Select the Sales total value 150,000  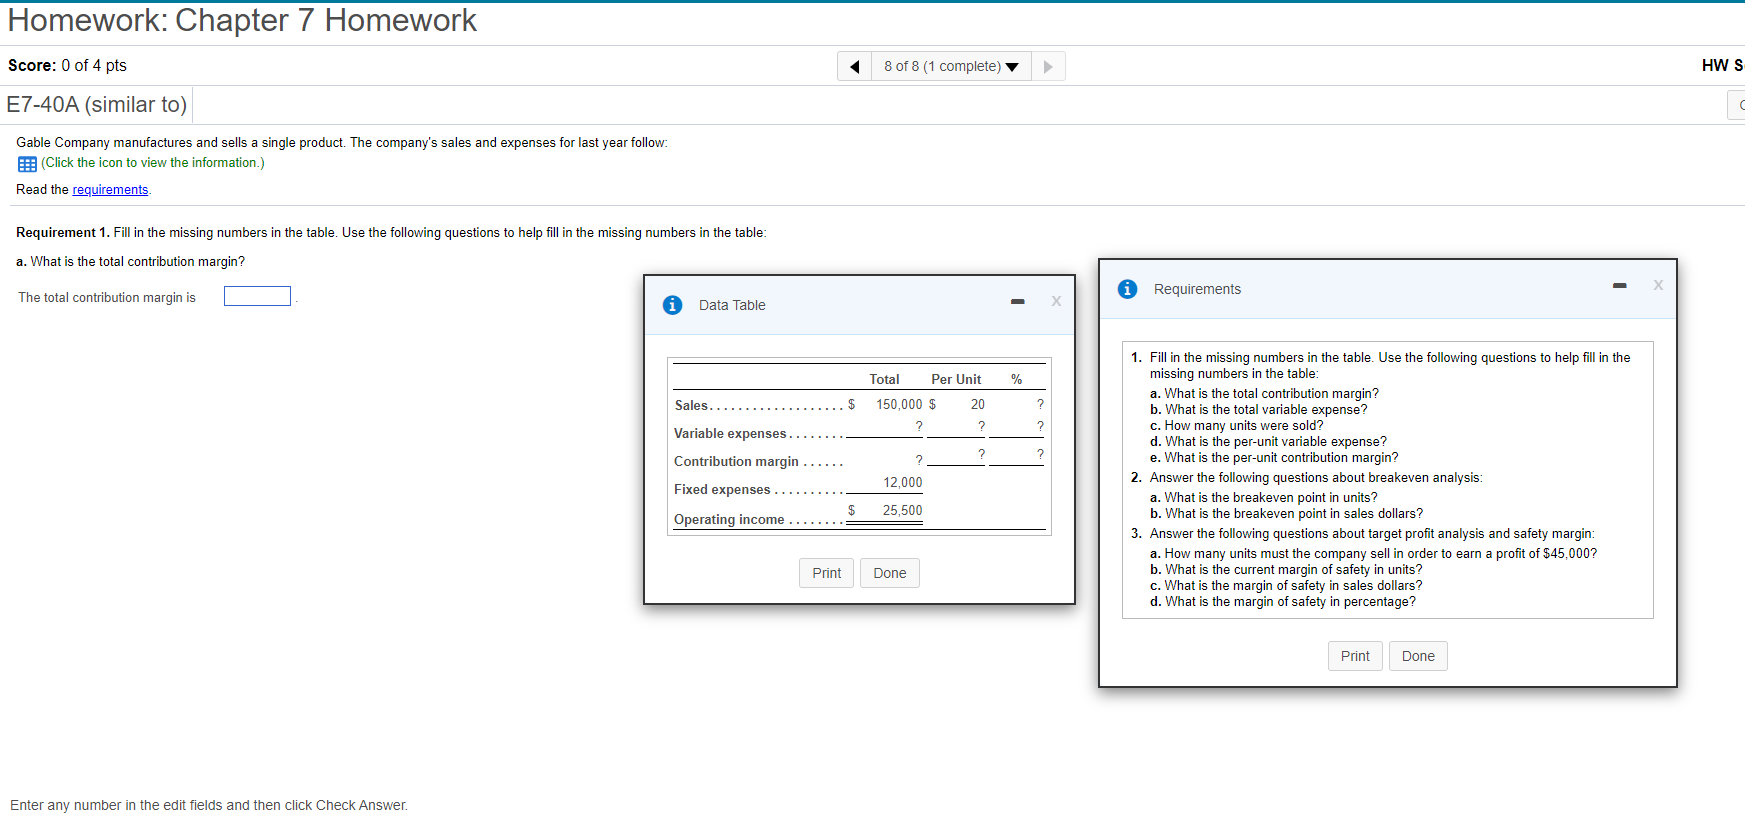tap(899, 405)
